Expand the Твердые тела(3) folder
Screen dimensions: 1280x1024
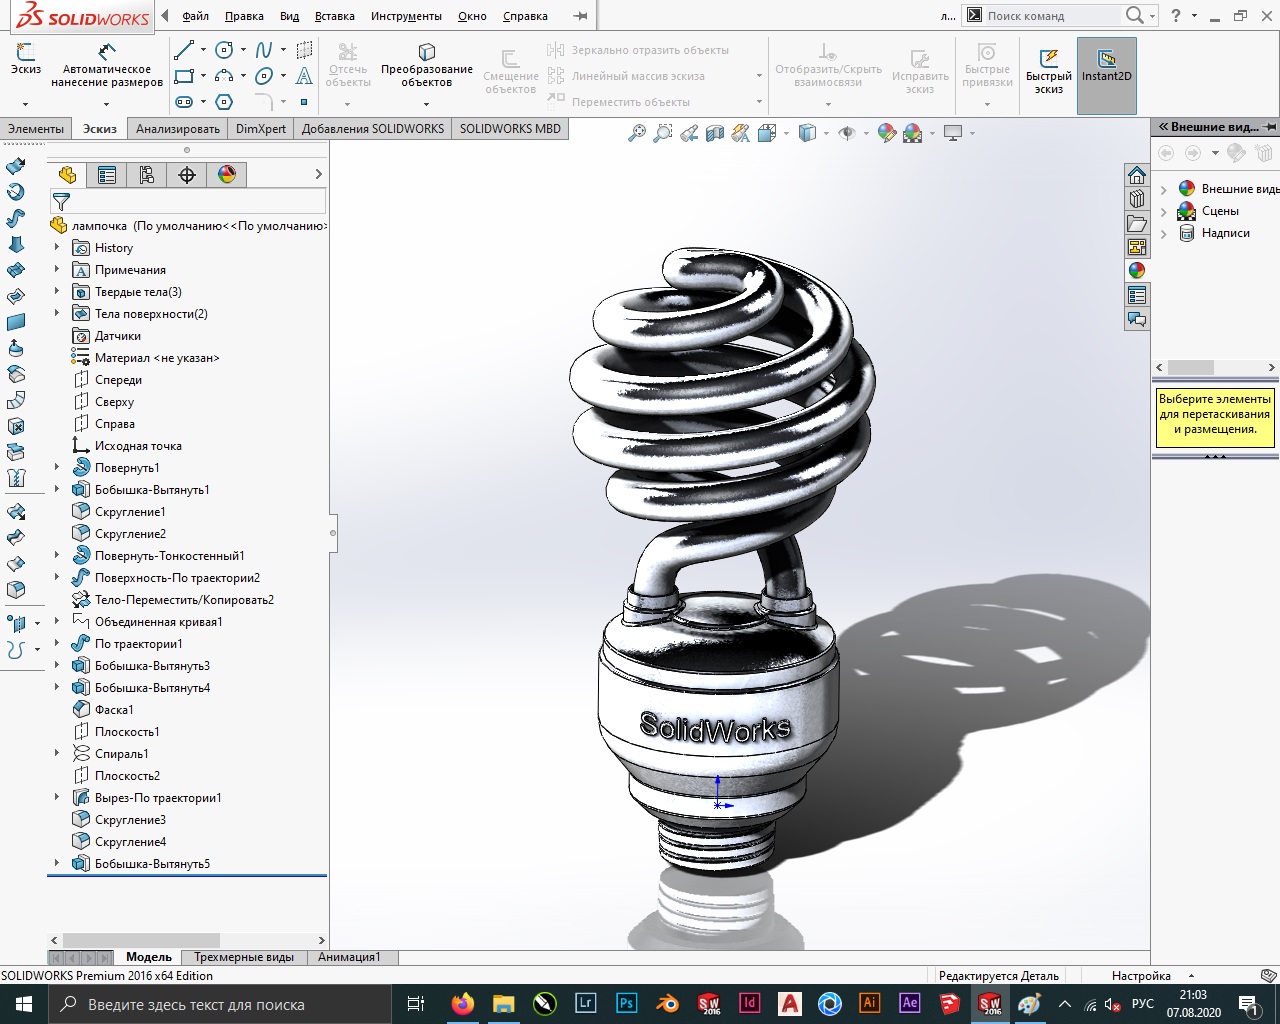(x=57, y=292)
